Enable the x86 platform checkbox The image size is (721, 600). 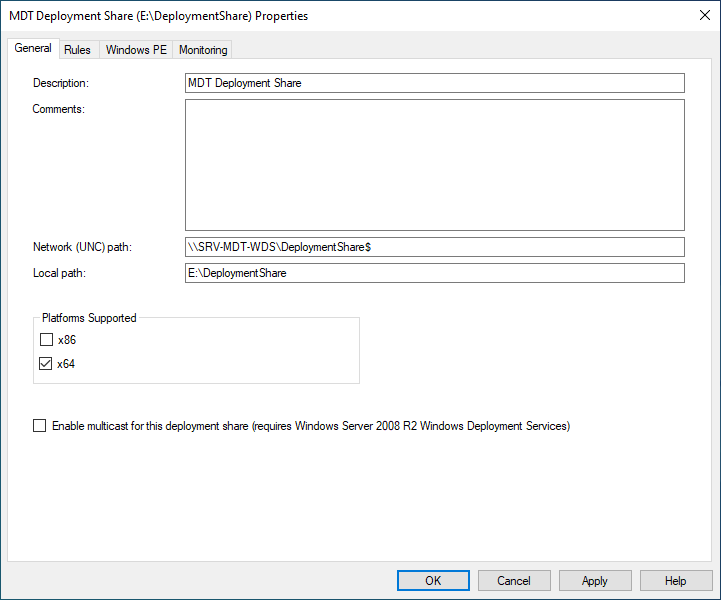point(46,340)
